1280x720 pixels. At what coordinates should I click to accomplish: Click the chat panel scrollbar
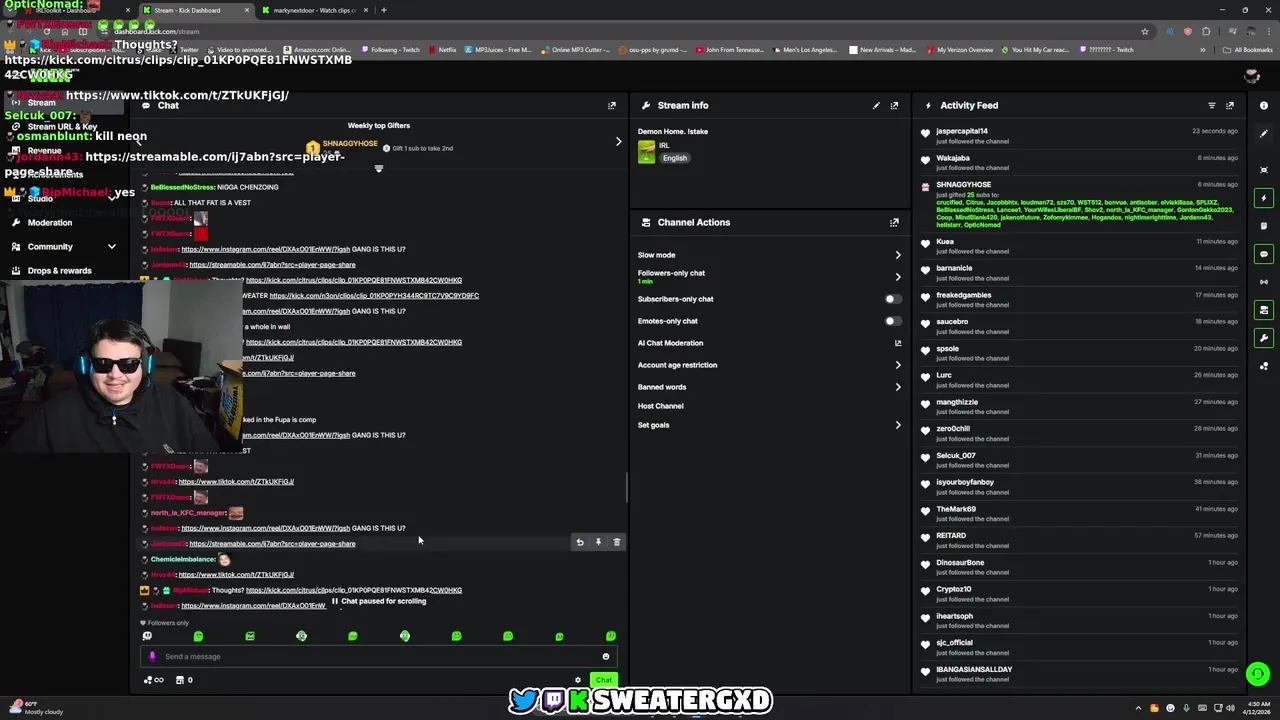(x=626, y=488)
